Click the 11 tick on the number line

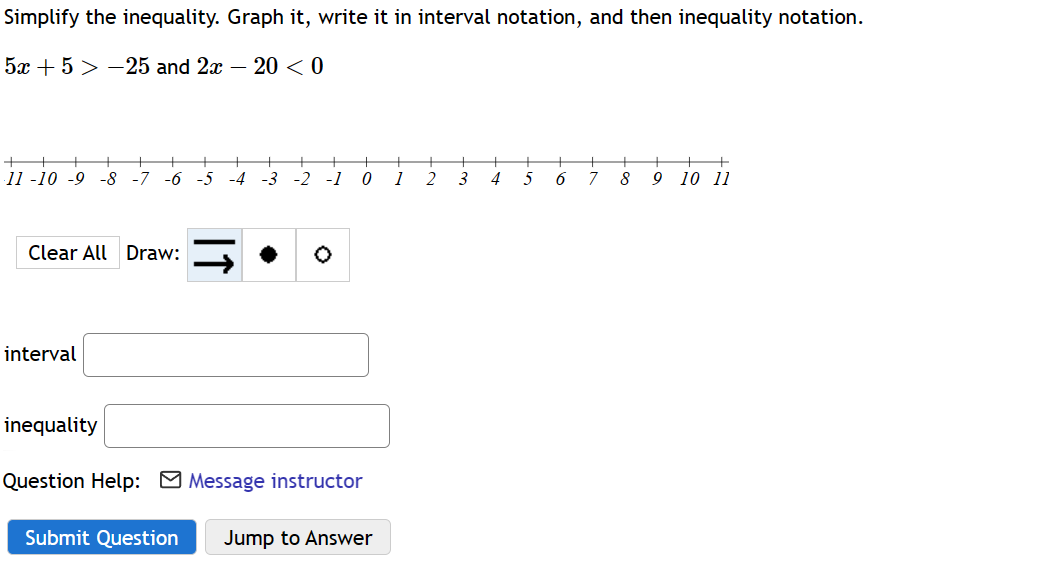click(722, 162)
